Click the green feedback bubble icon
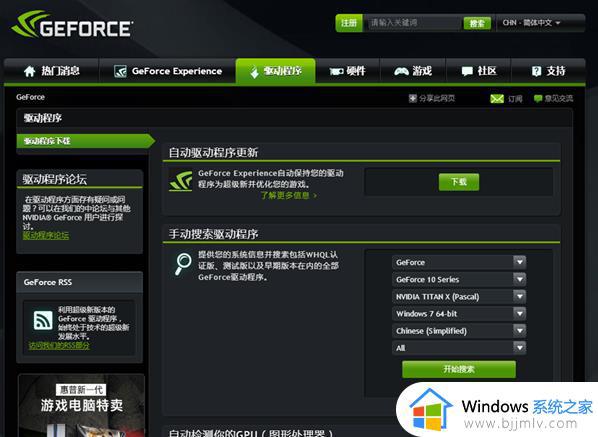Viewport: 598px width, 437px height. pos(538,99)
